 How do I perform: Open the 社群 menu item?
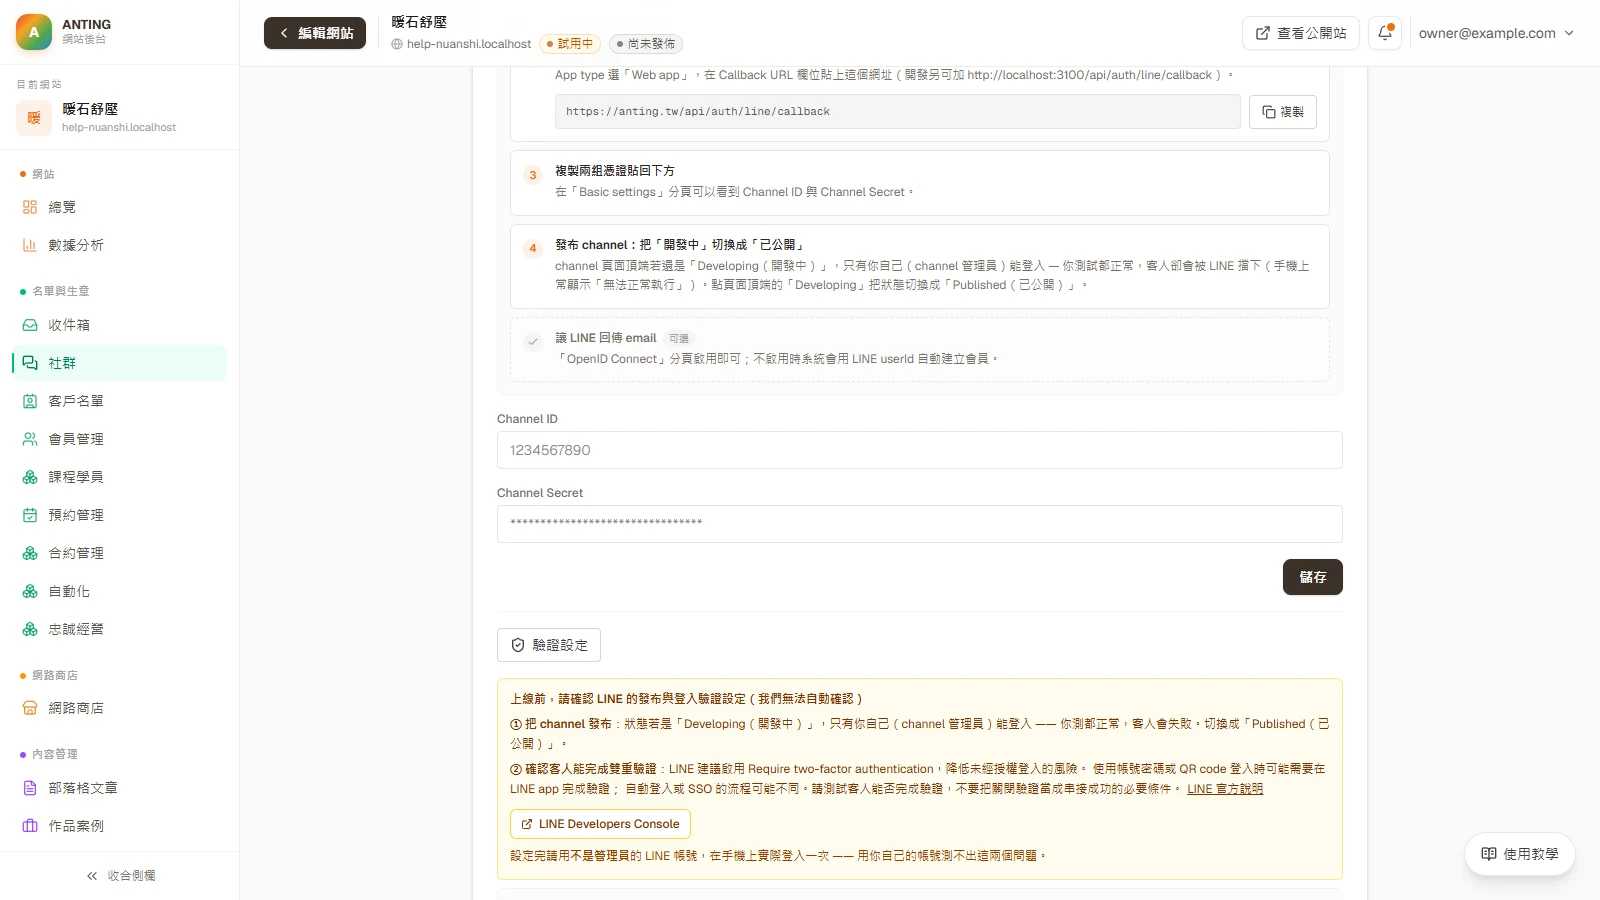tap(120, 363)
